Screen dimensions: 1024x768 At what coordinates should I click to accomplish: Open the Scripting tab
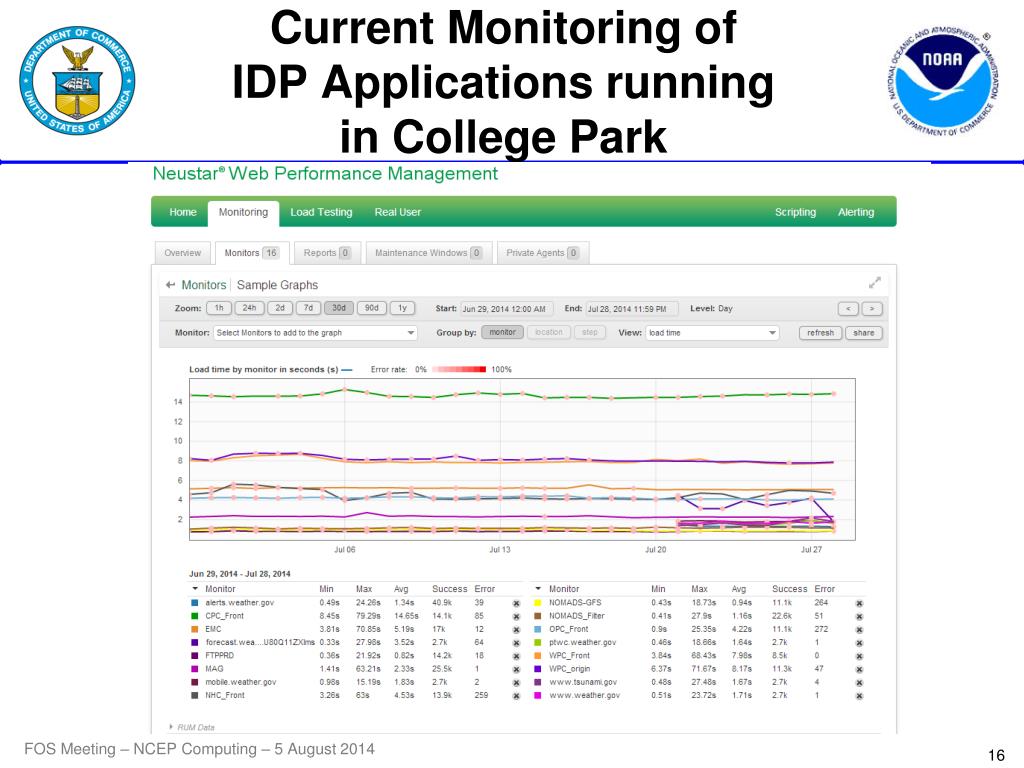point(795,212)
